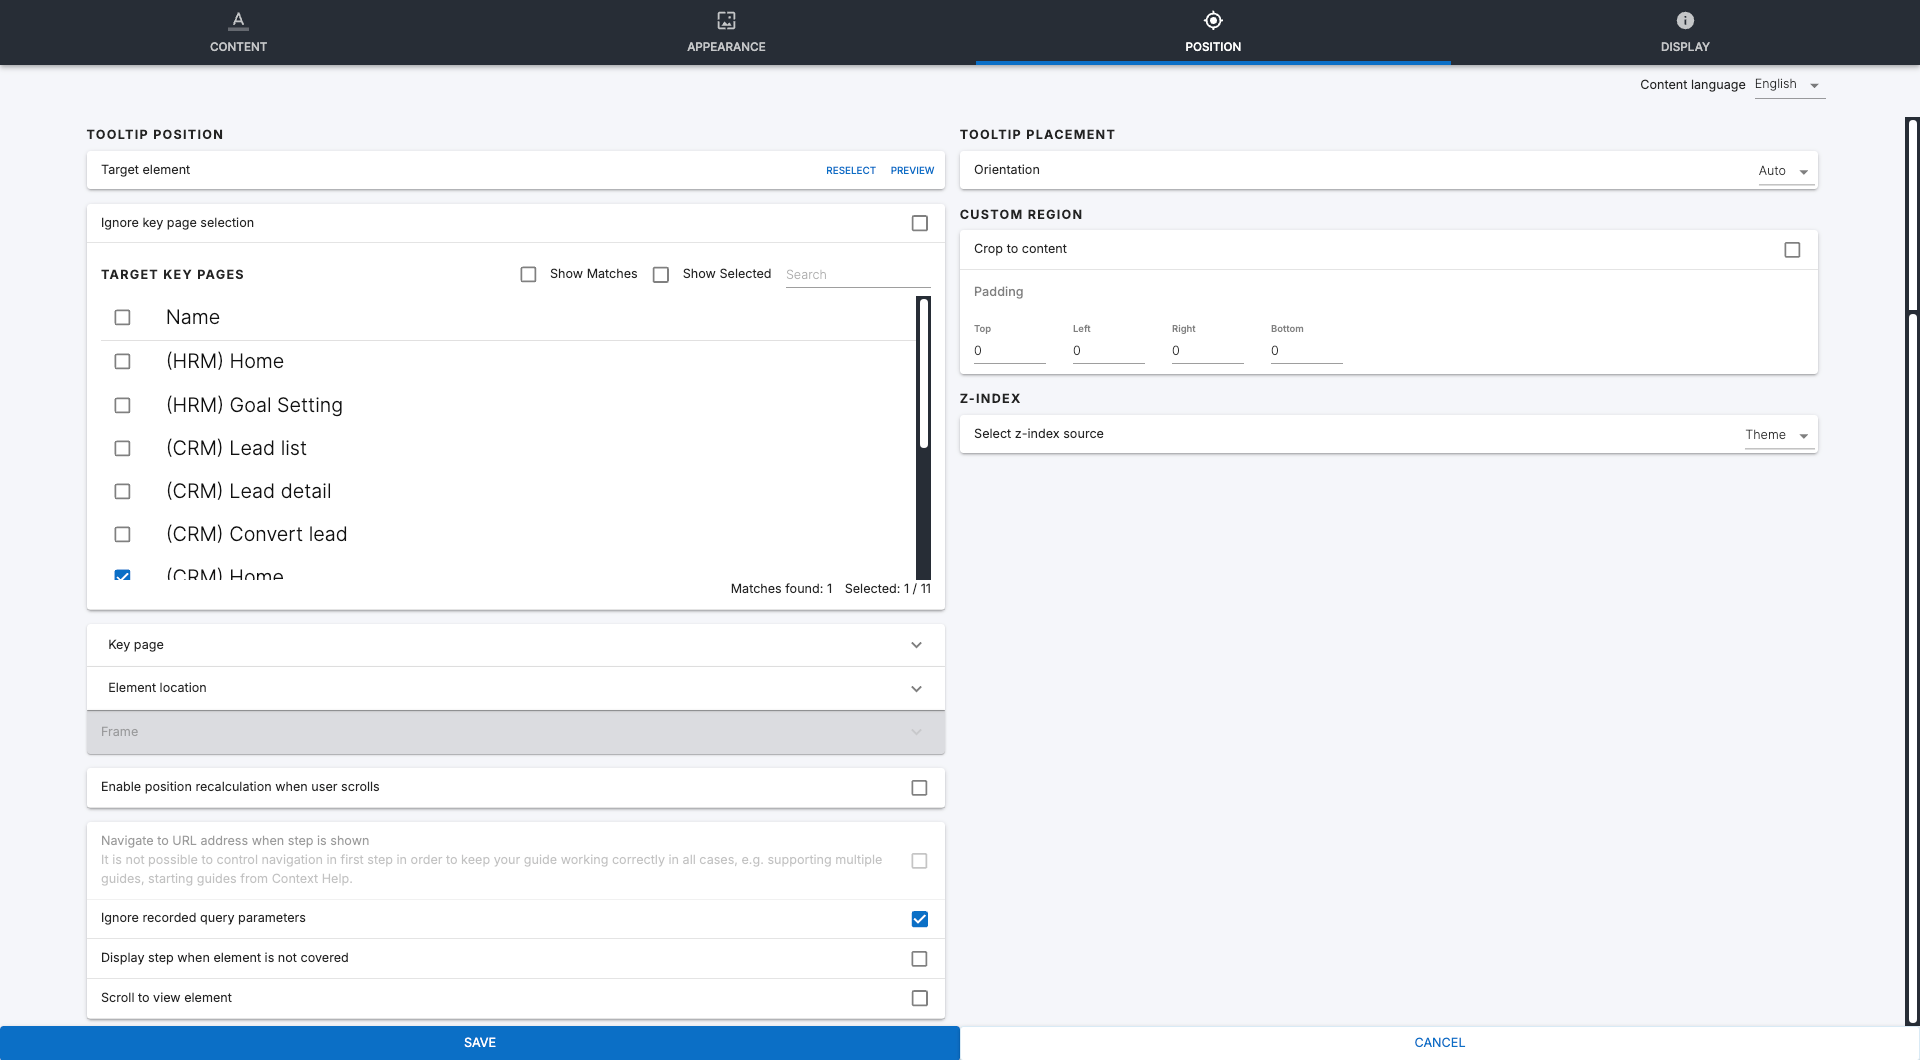1920x1060 pixels.
Task: Uncheck Ignore recorded query parameters
Action: coord(919,919)
